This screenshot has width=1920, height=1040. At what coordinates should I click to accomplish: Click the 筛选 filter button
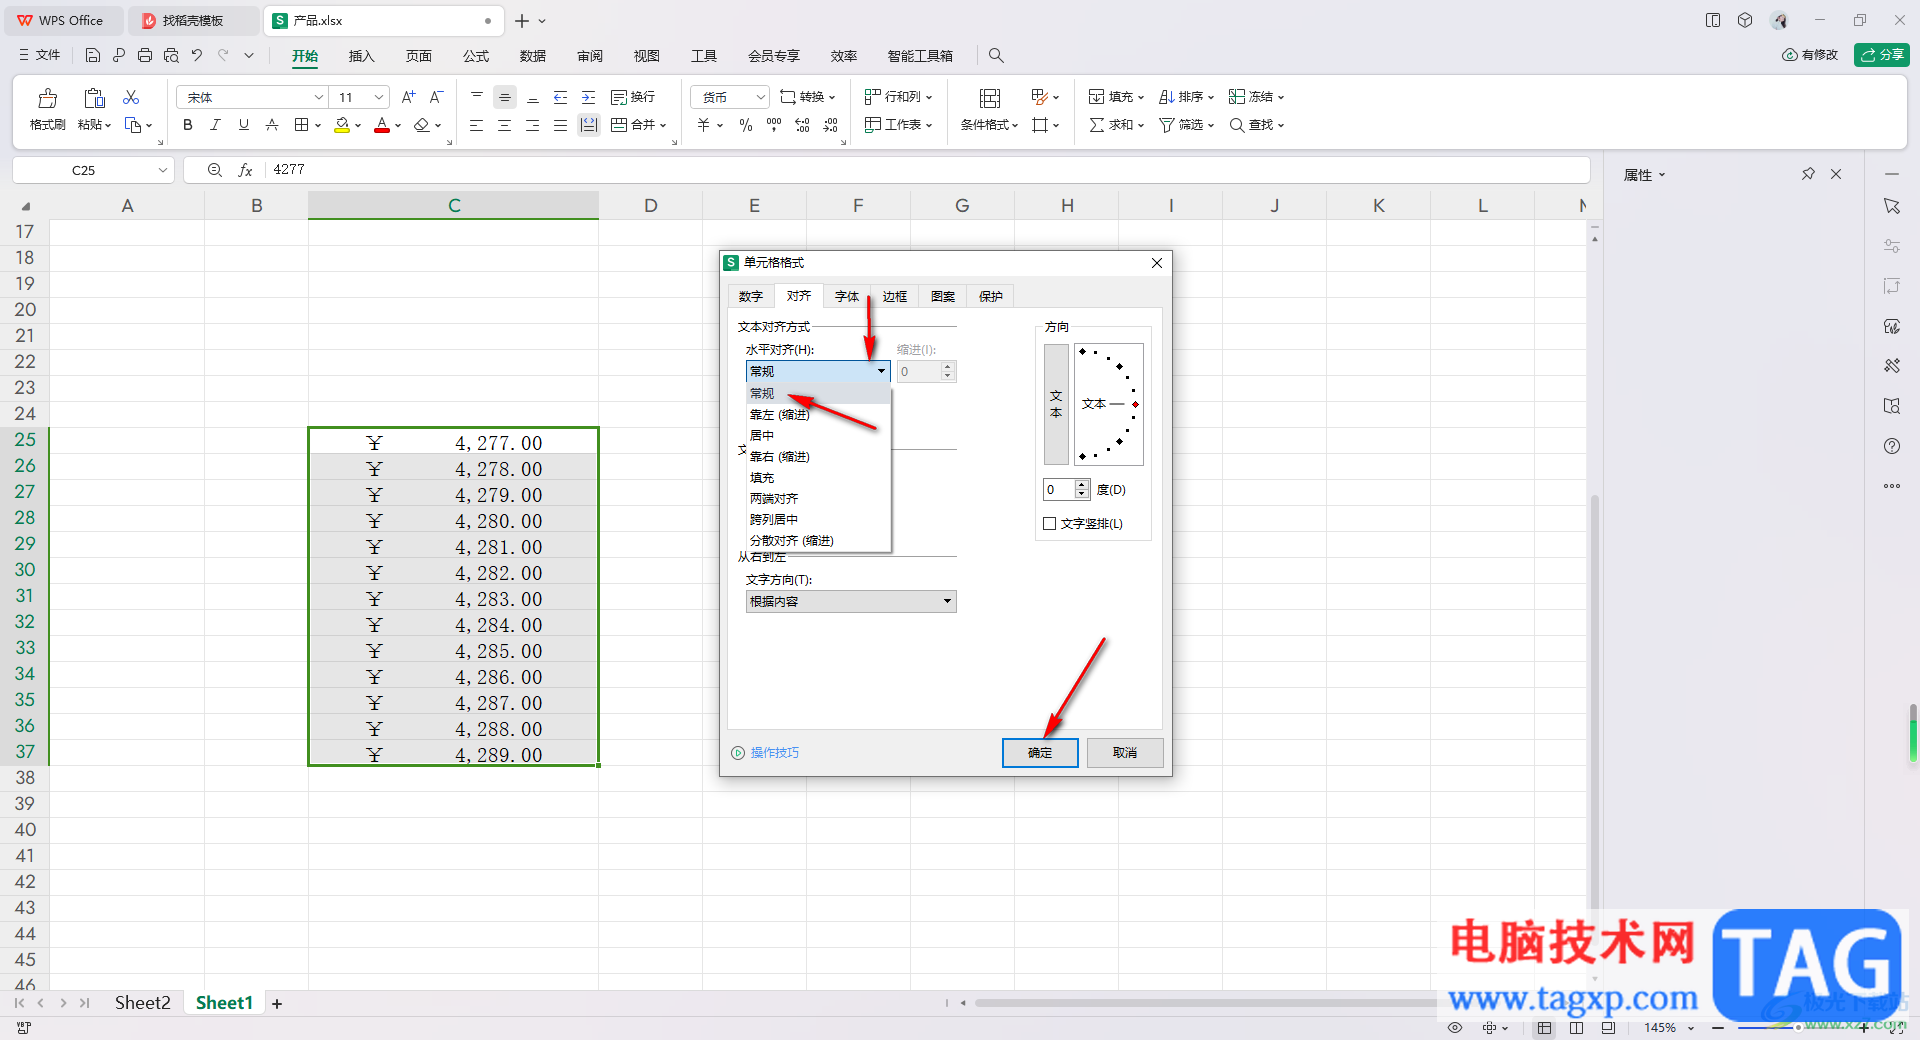coord(1186,125)
